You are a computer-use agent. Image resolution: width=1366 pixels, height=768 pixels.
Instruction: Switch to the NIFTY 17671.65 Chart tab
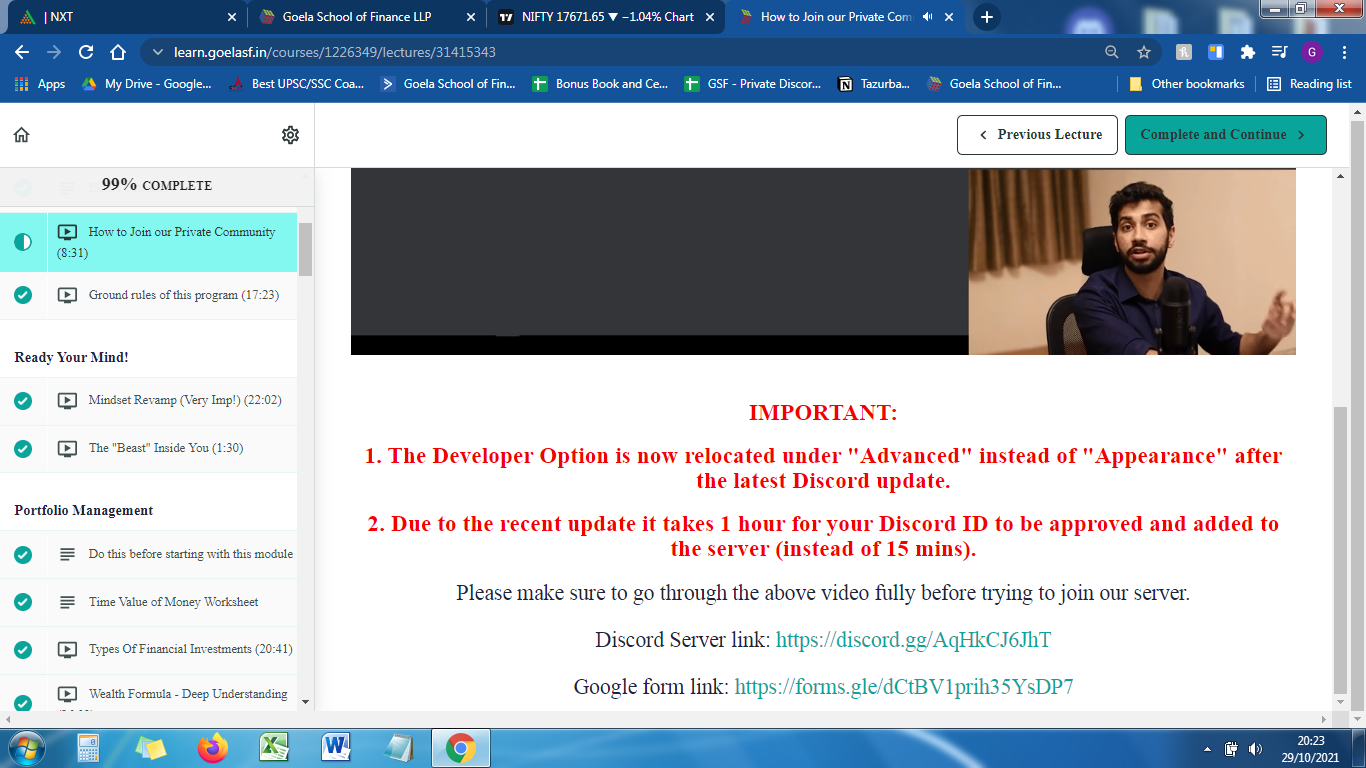click(605, 17)
